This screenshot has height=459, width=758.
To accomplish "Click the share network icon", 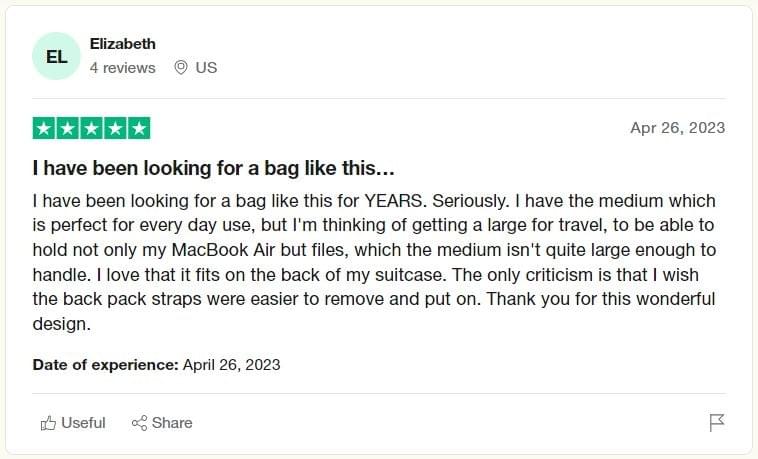I will [140, 423].
